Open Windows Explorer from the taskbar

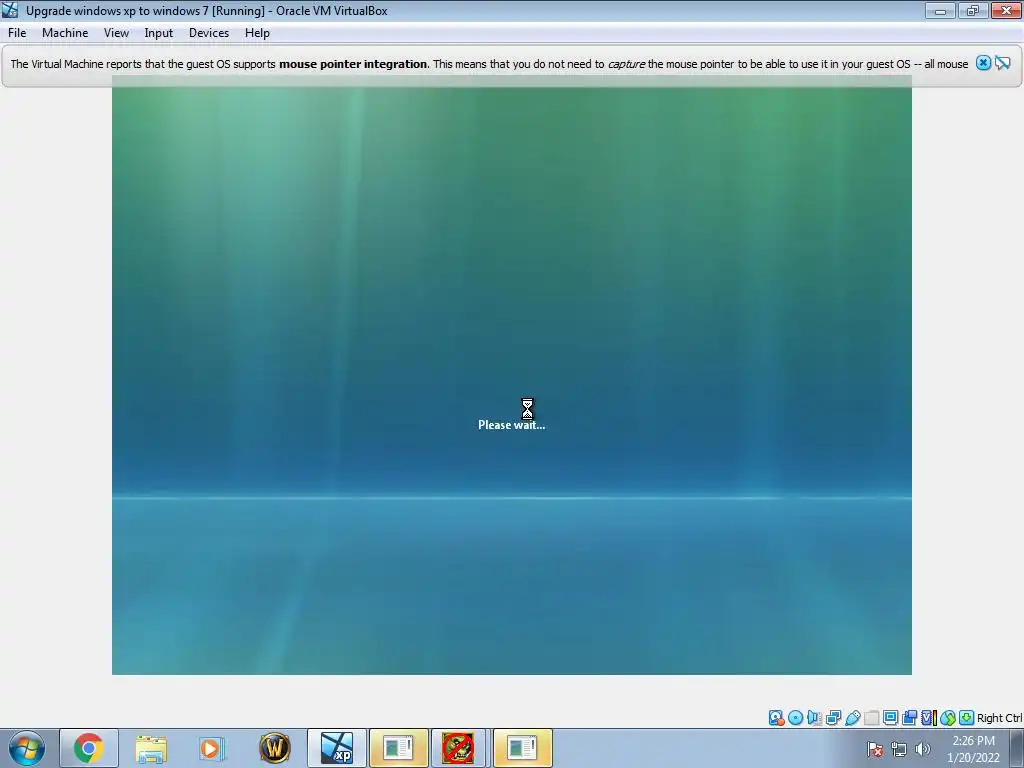pos(151,748)
